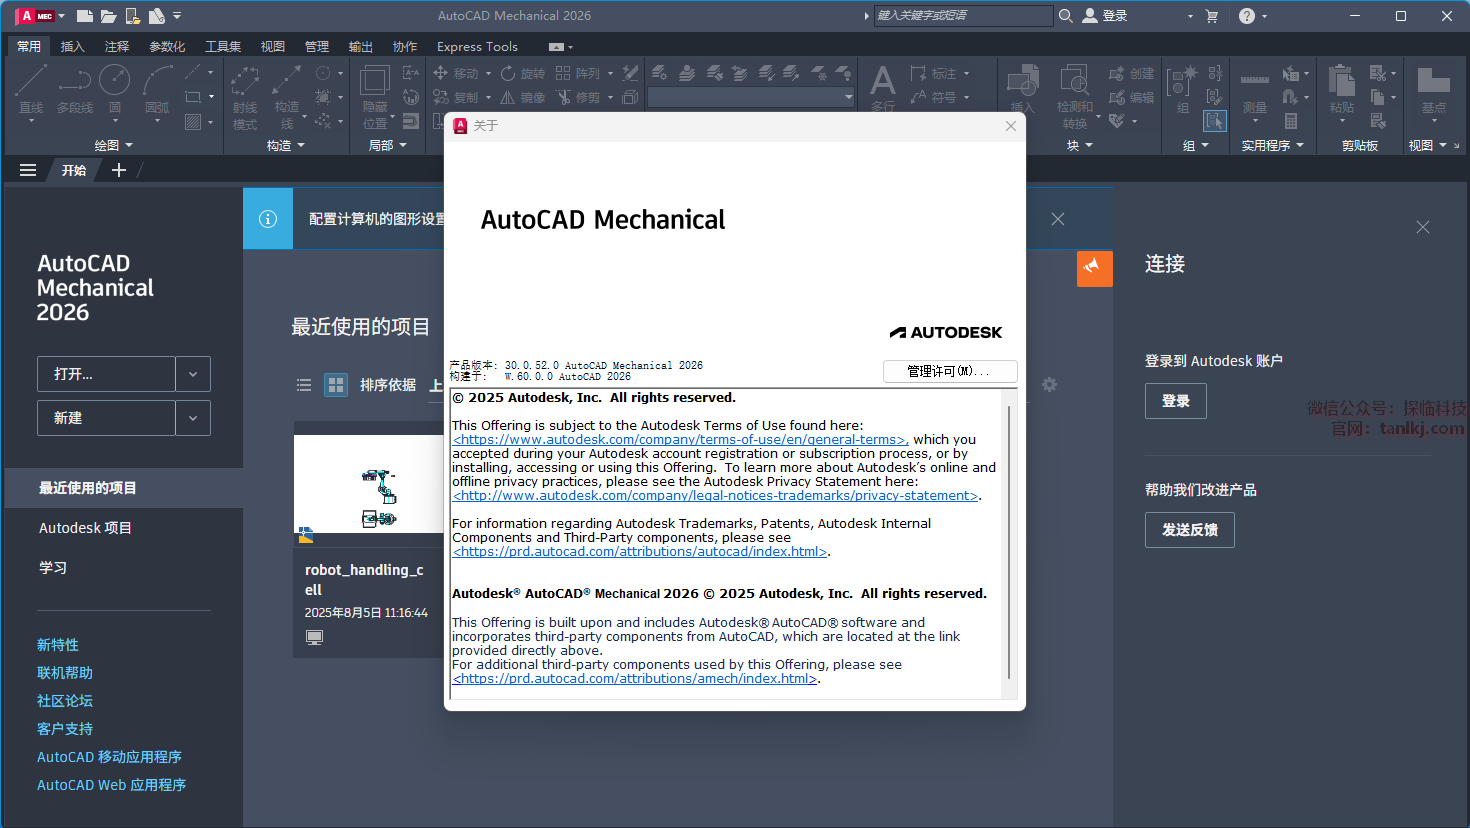
Task: Select the Line (直线) drawing tool
Action: tap(31, 89)
